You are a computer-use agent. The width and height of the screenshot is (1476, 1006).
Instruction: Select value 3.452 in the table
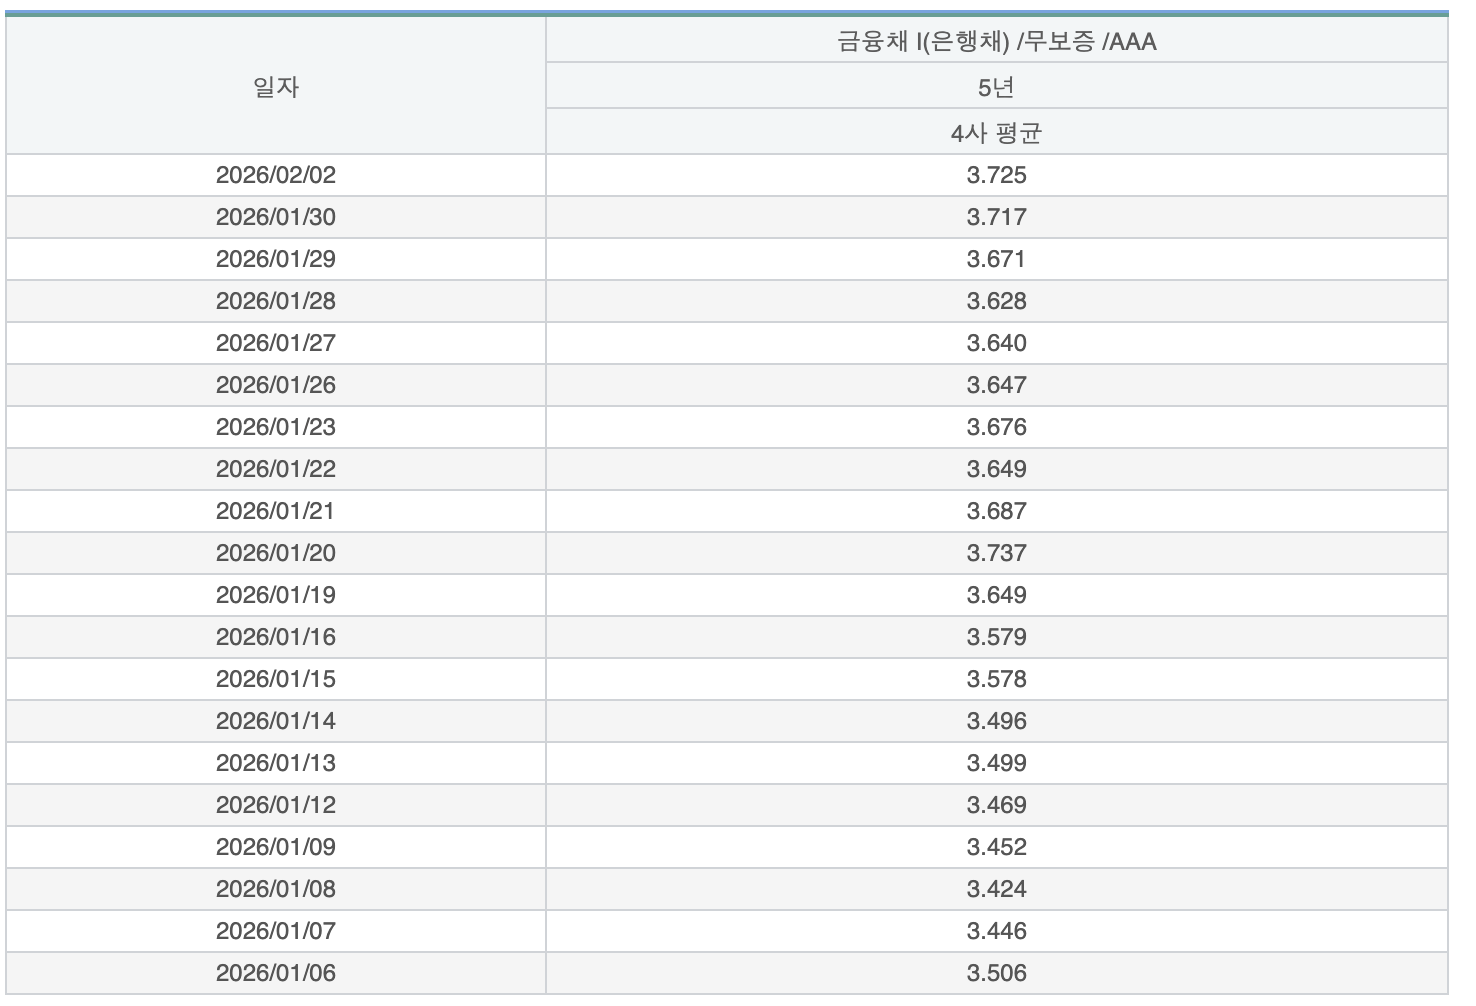point(997,847)
